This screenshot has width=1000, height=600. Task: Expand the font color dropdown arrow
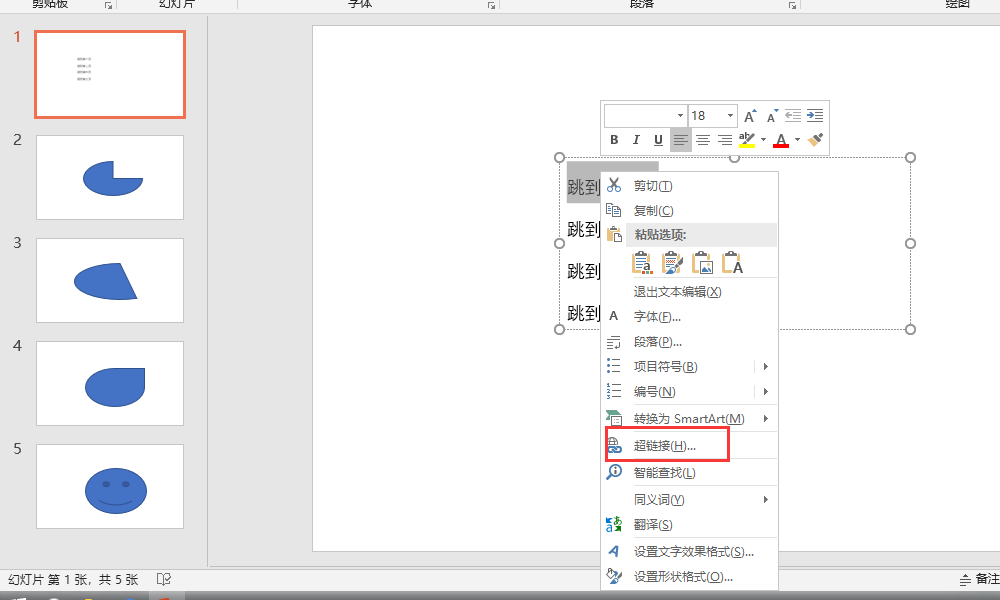(x=797, y=140)
